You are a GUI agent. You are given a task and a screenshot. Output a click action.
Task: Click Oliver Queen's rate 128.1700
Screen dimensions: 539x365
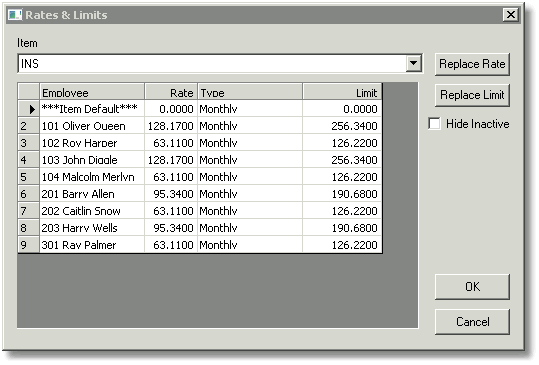(171, 126)
